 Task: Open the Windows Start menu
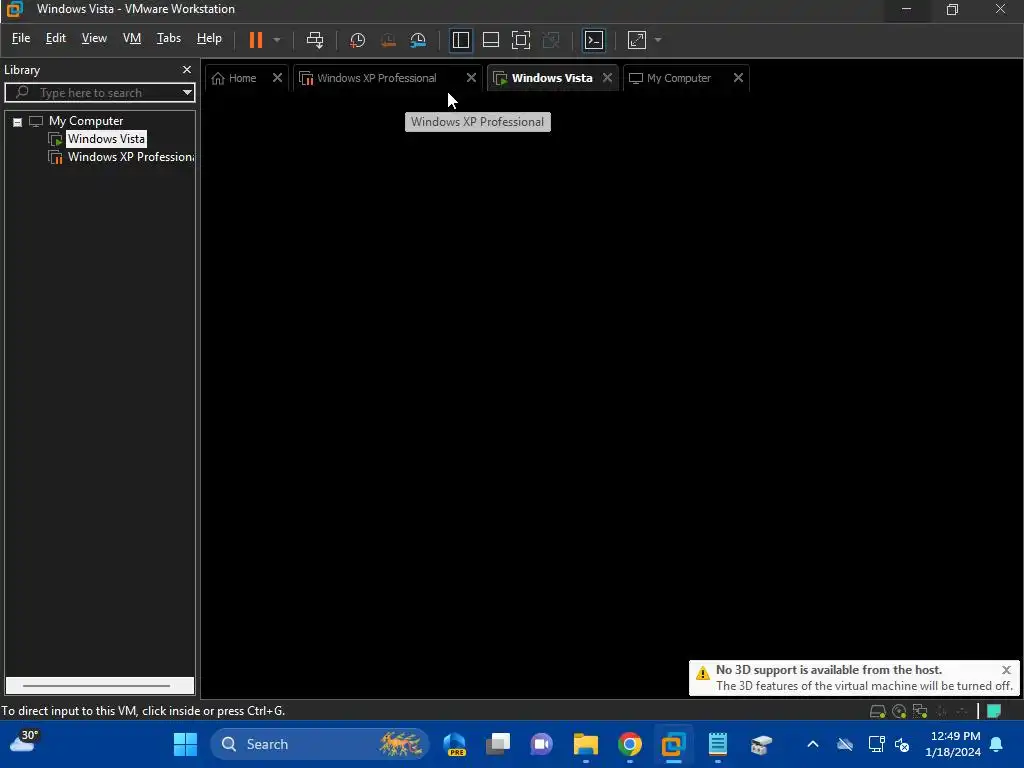click(x=185, y=744)
